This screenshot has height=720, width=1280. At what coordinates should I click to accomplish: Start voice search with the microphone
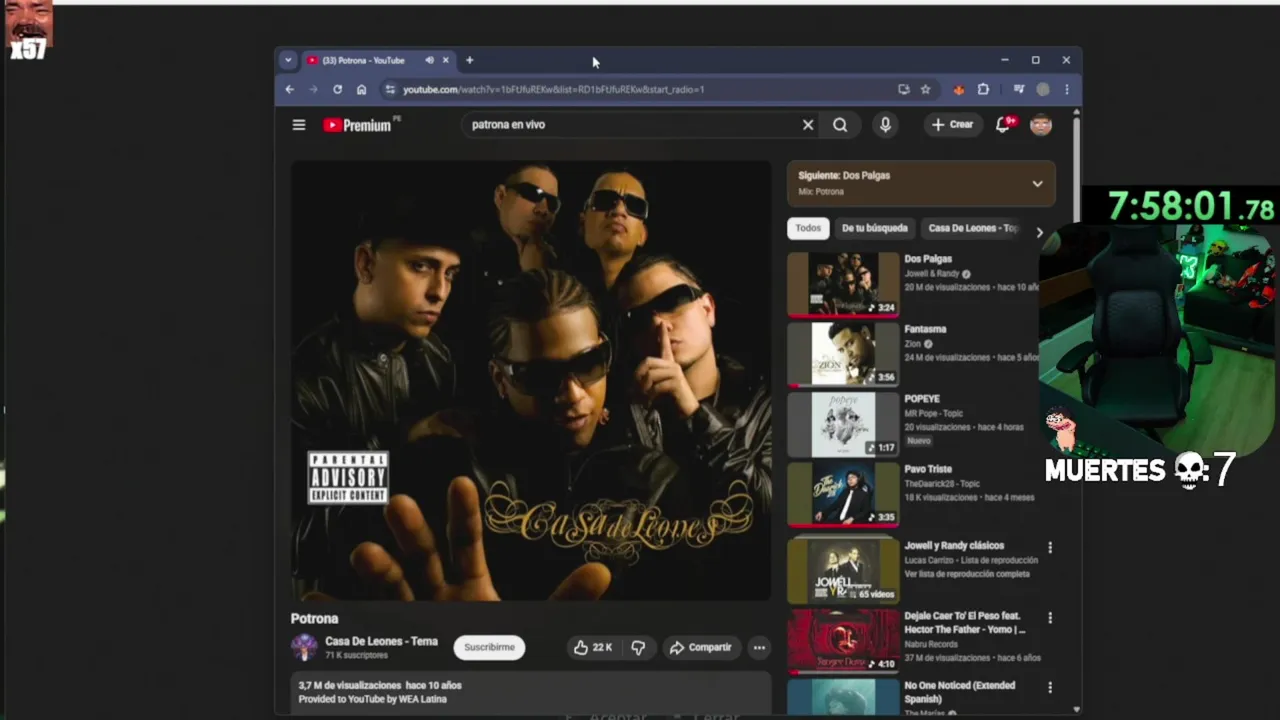(x=885, y=125)
